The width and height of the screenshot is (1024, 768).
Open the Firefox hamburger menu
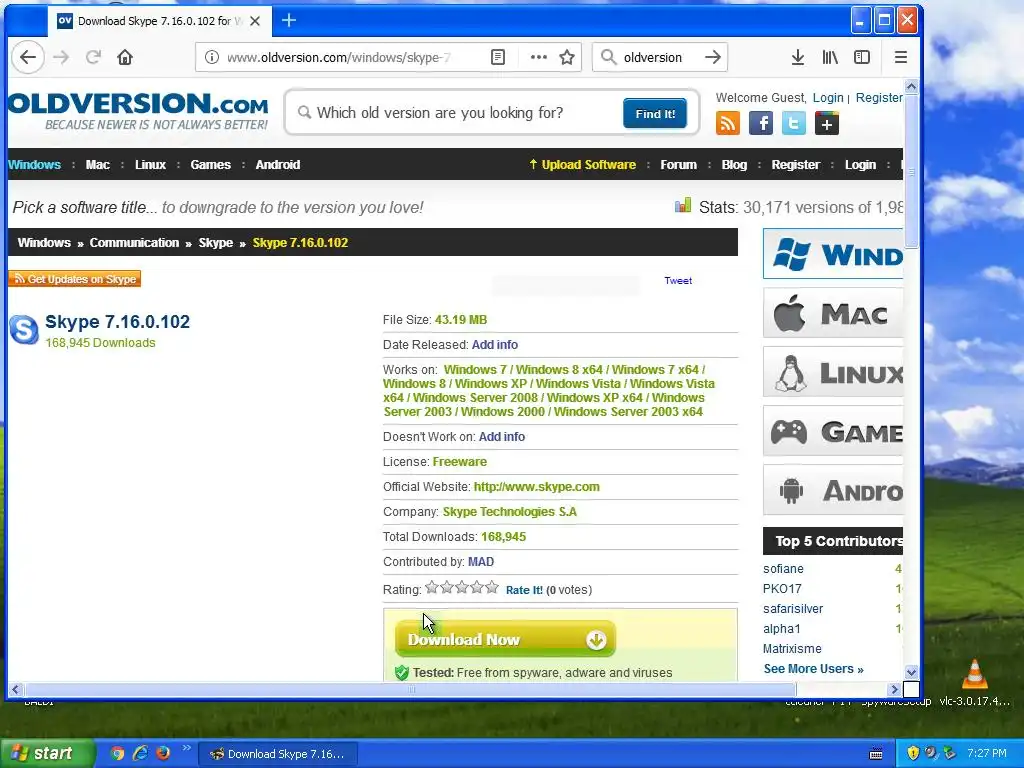click(901, 57)
